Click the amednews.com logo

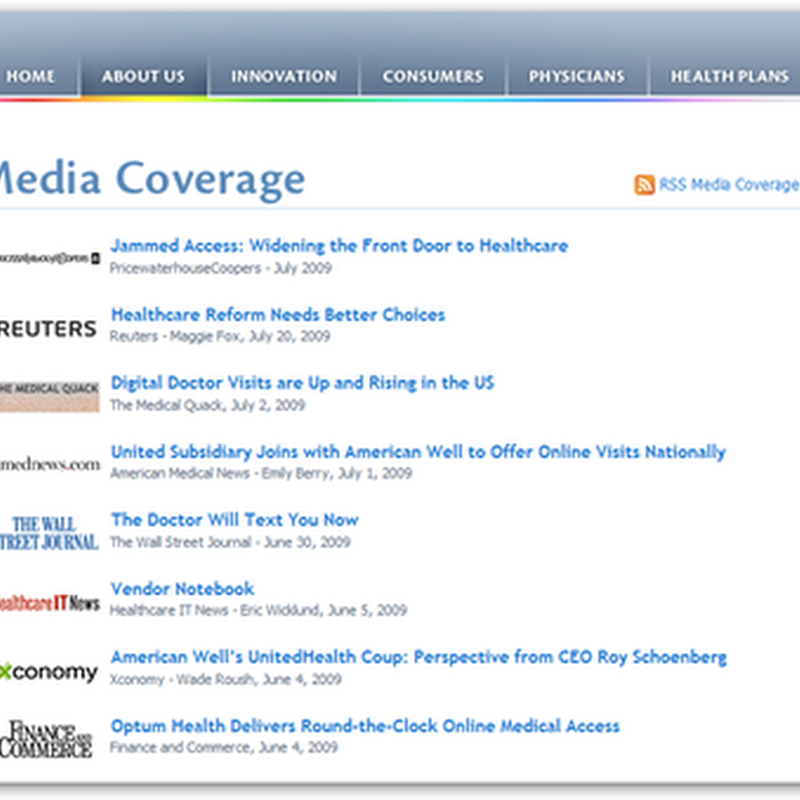pos(50,465)
